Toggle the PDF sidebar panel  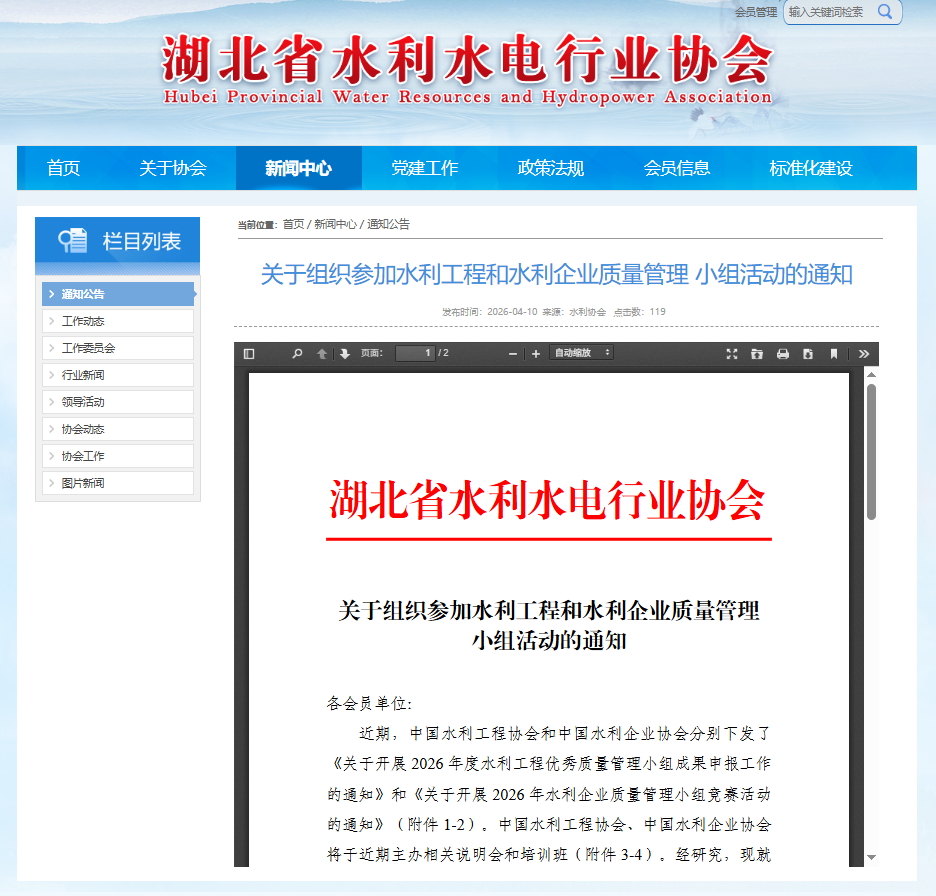[250, 353]
